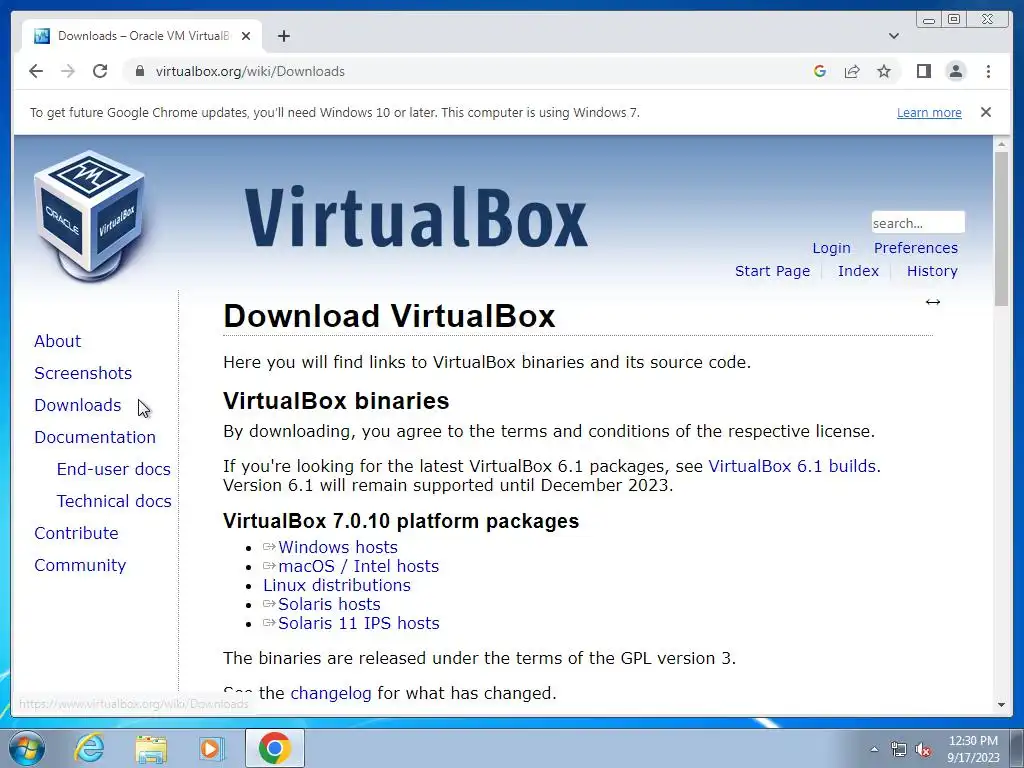
Task: Download the Solaris hosts package
Action: pos(329,604)
